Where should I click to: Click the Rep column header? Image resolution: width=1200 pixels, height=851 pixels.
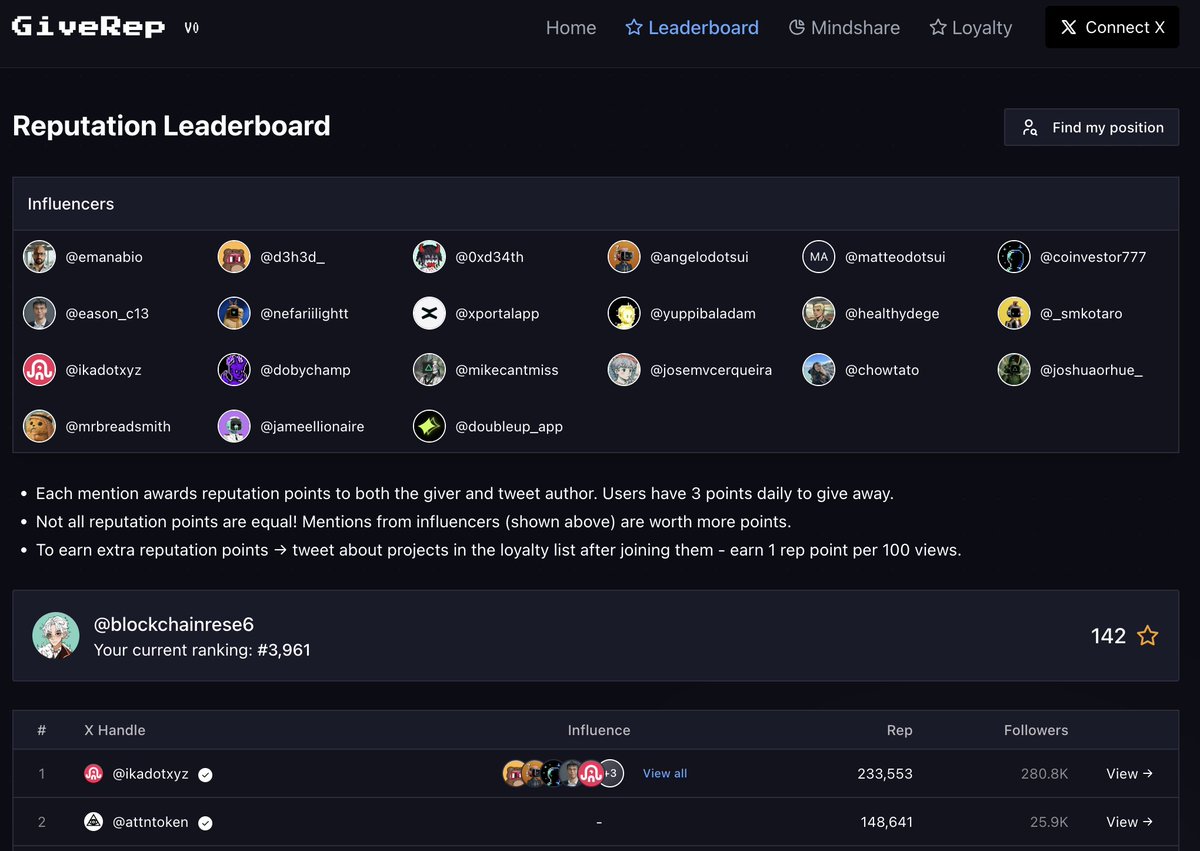point(900,730)
